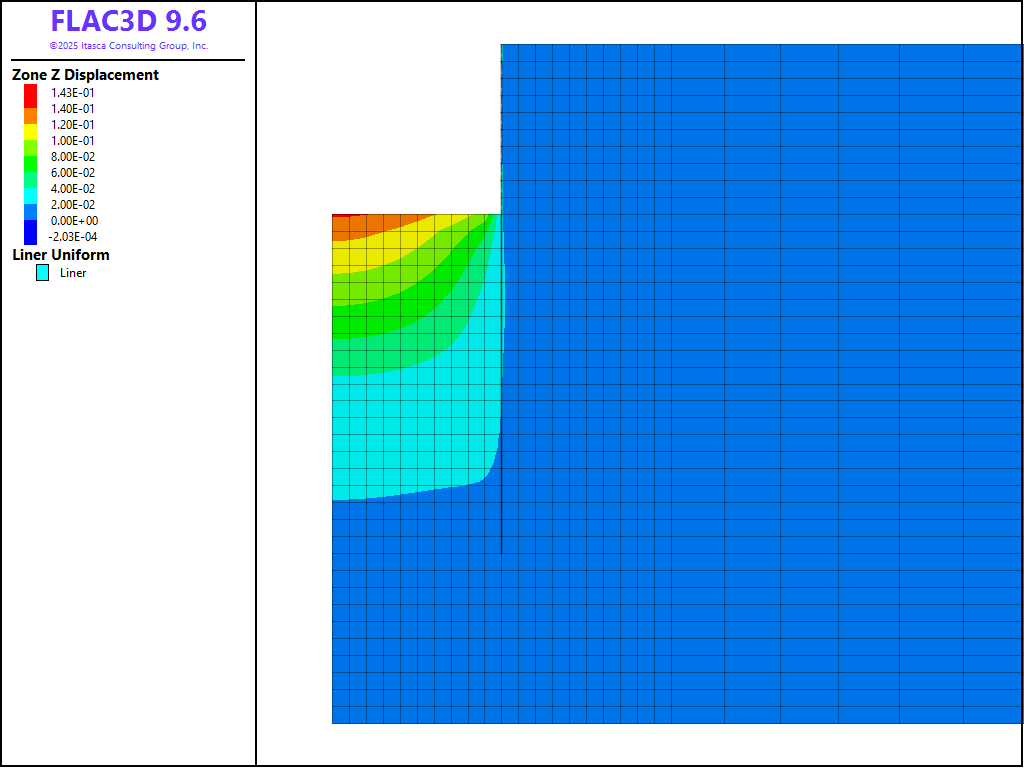Select the -2.03E-04 minimum legend value
The image size is (1024, 768).
73,237
